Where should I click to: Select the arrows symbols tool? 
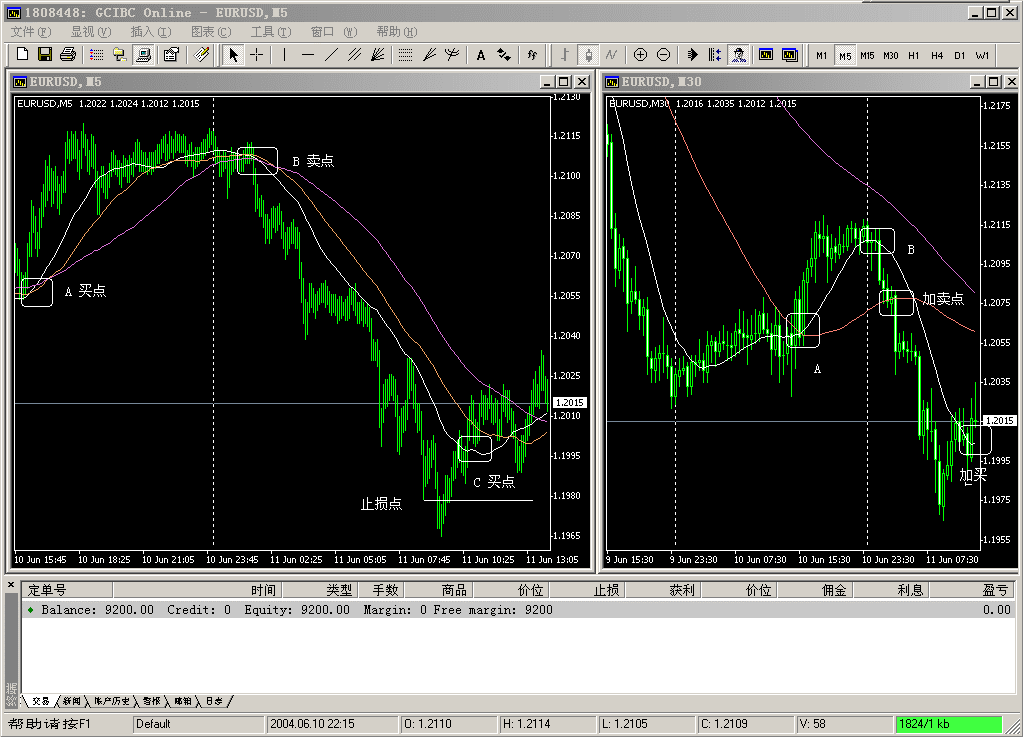pyautogui.click(x=504, y=55)
